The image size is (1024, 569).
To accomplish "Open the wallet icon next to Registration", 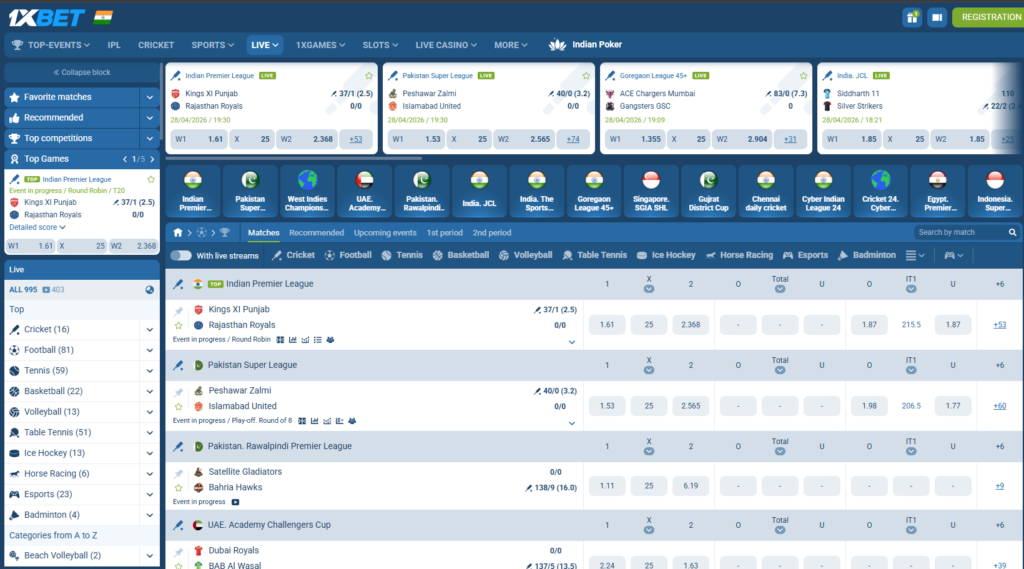I will click(936, 18).
